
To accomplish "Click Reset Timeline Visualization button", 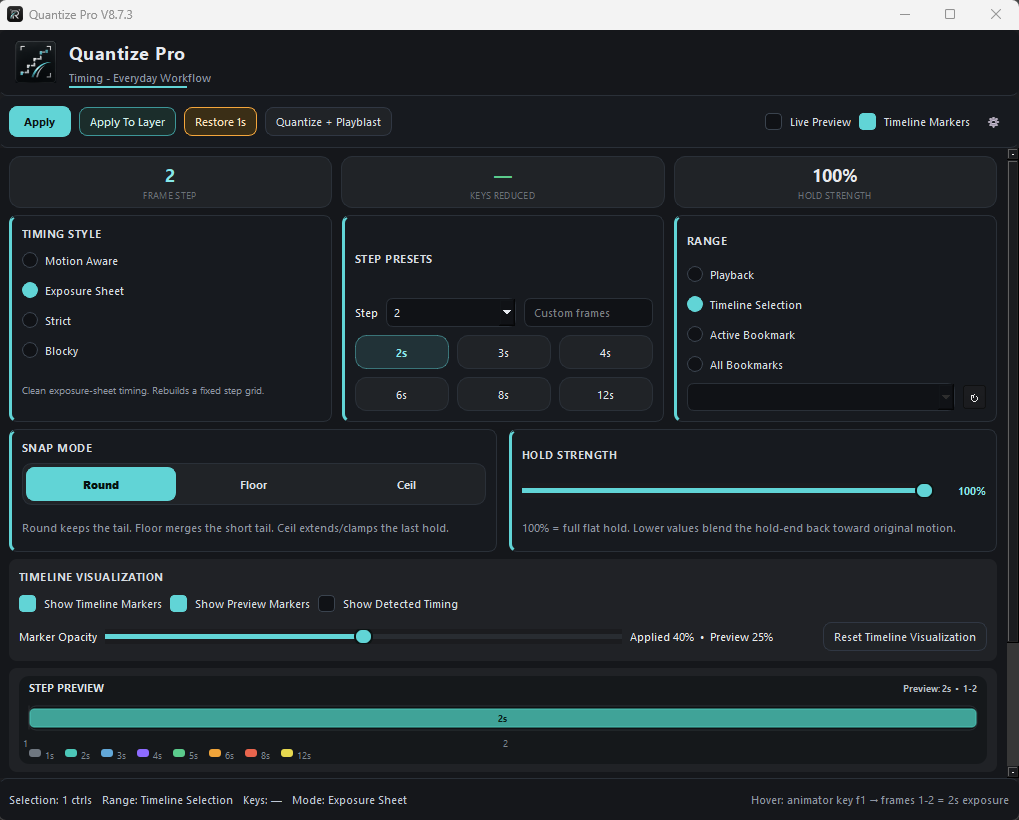I will point(905,637).
